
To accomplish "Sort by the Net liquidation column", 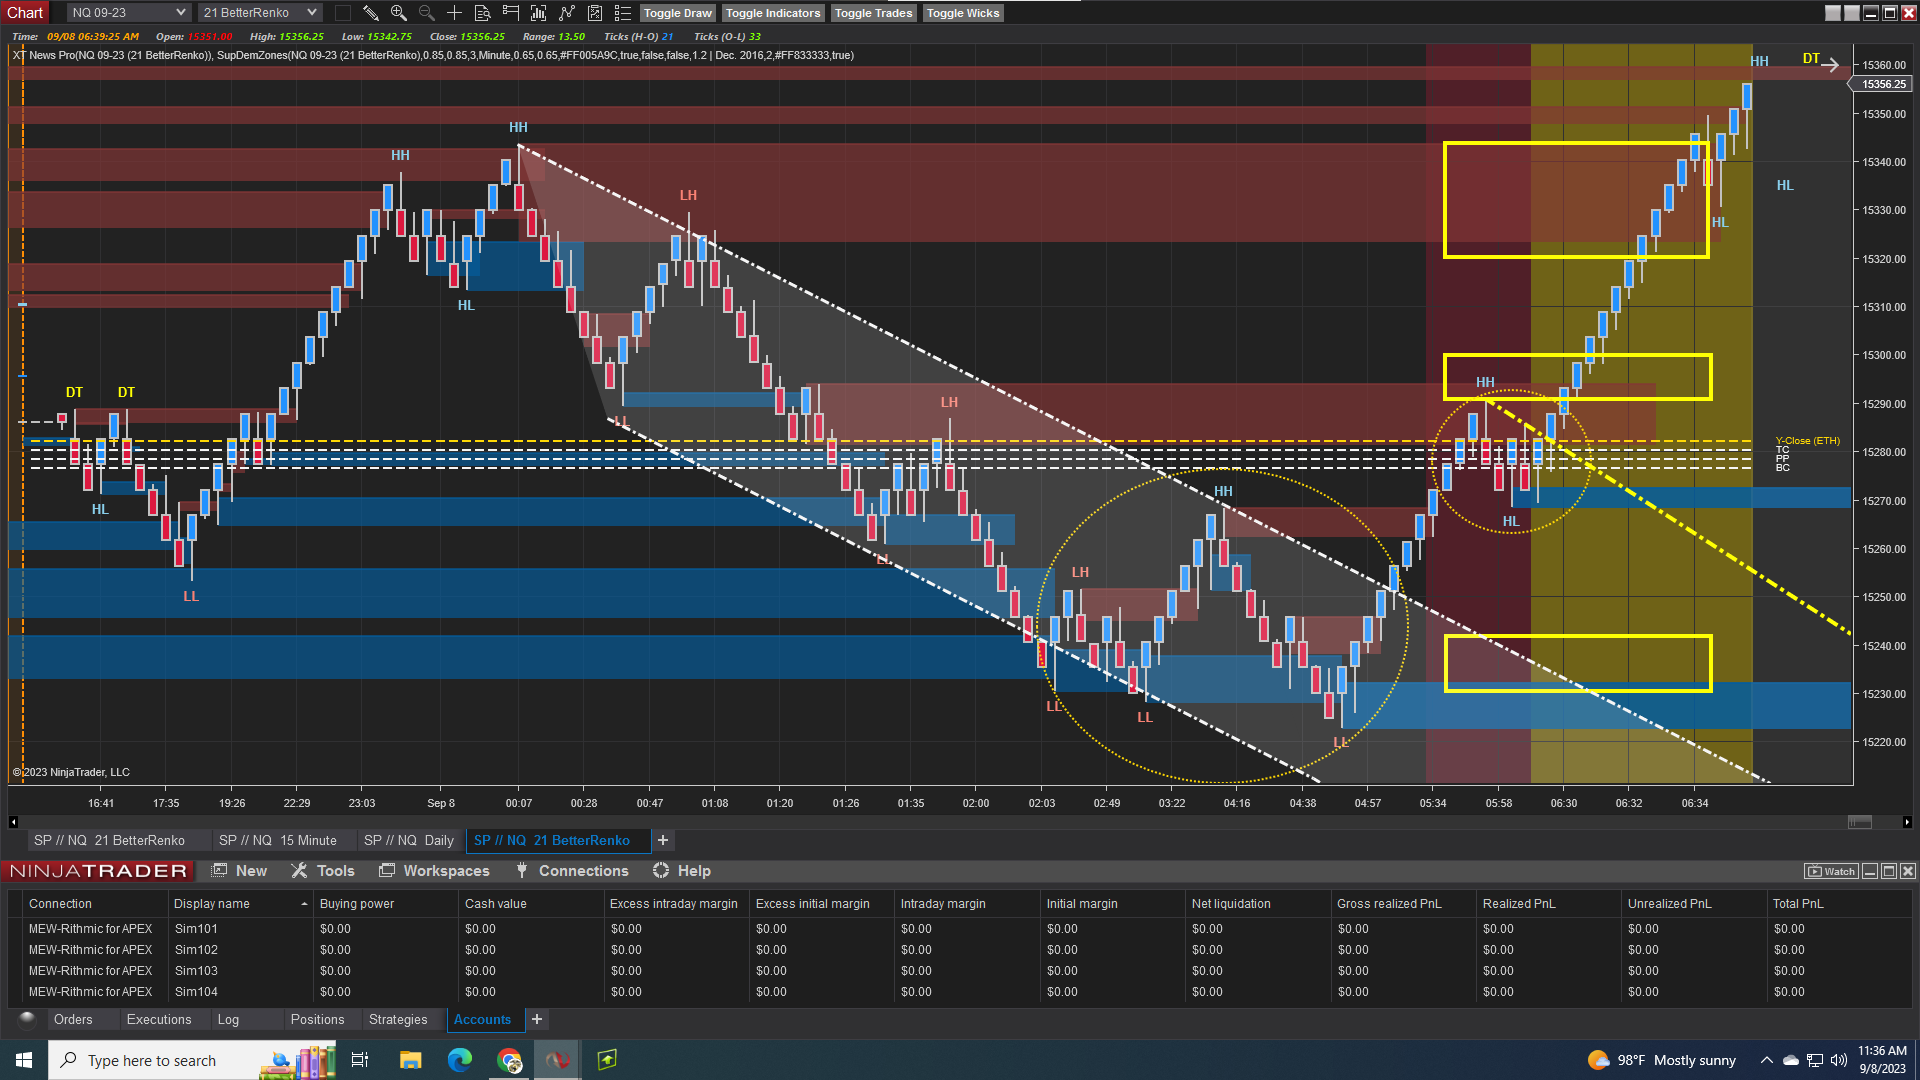I will pos(1257,904).
